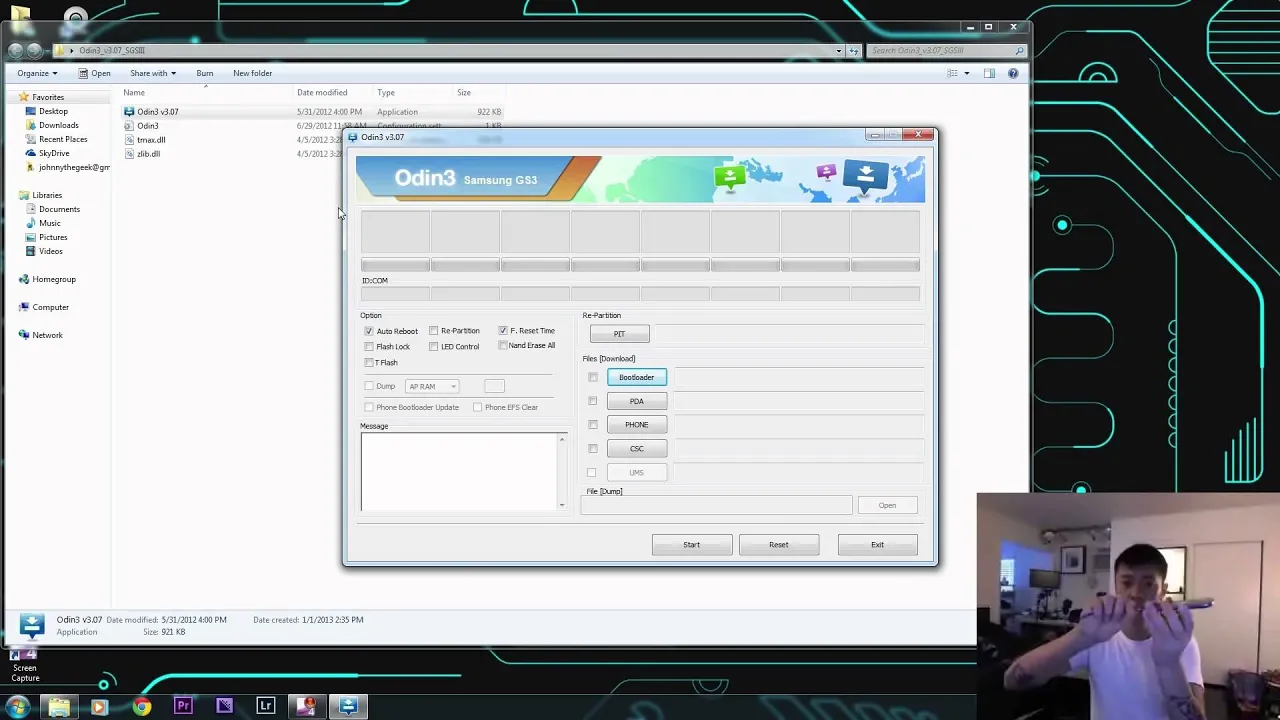Image resolution: width=1280 pixels, height=720 pixels.
Task: Click the CSC file button
Action: click(636, 449)
